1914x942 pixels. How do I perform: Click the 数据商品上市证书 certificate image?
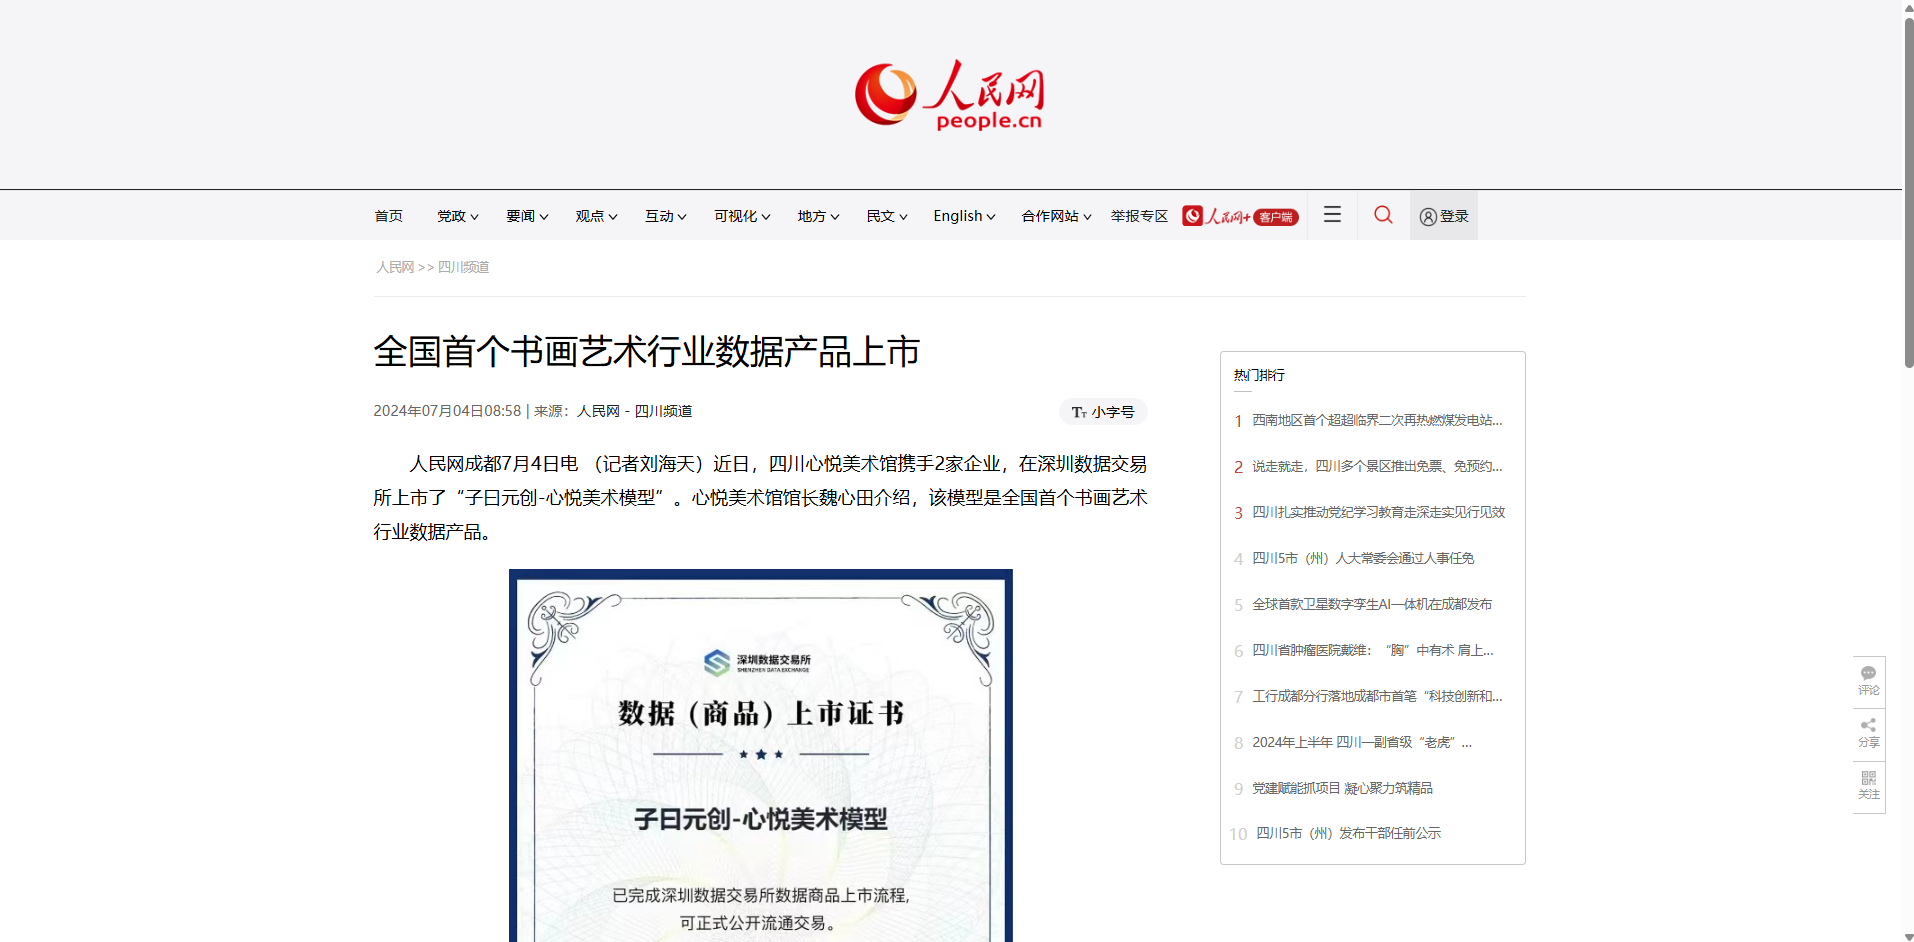tap(760, 755)
